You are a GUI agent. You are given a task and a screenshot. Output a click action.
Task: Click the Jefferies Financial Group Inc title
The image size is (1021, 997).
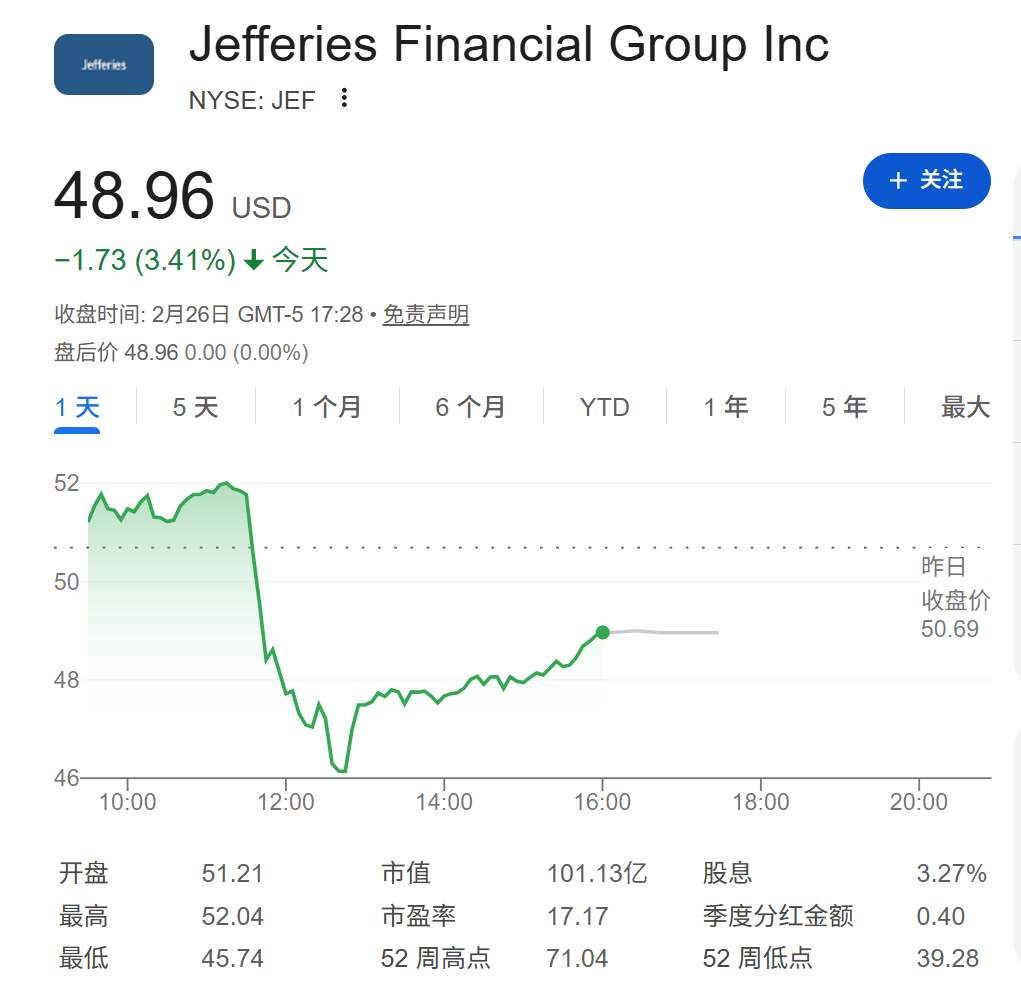coord(509,45)
